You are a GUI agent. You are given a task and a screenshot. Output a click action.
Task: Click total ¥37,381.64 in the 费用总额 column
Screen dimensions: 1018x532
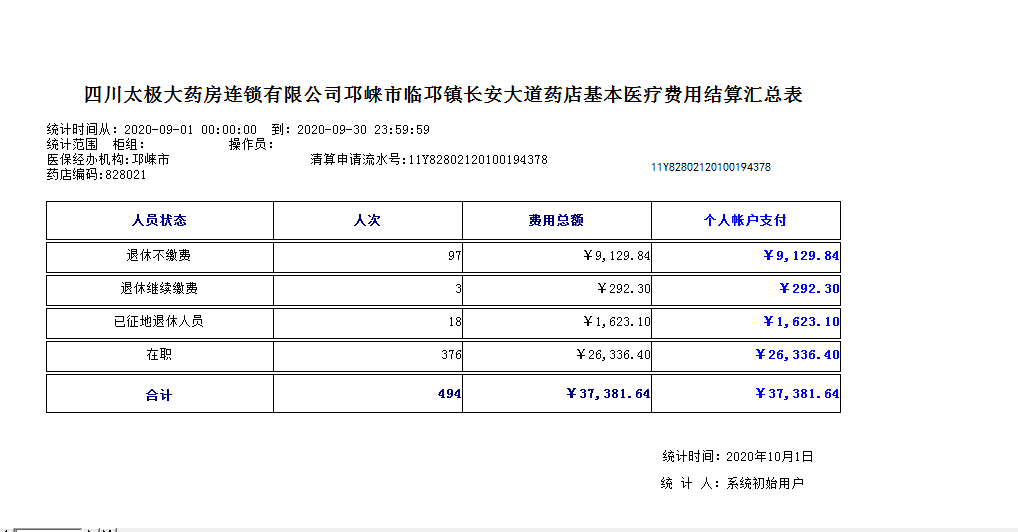pyautogui.click(x=608, y=394)
